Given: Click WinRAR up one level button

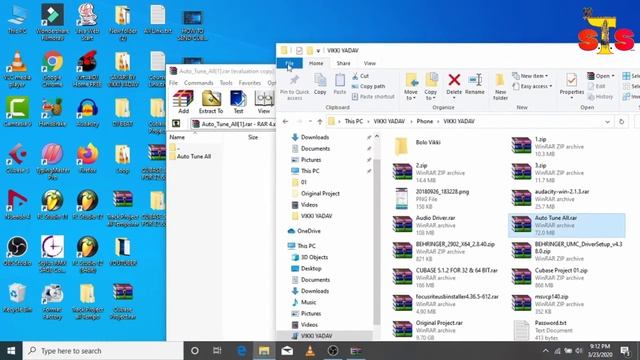Looking at the screenshot, I should click(x=176, y=123).
